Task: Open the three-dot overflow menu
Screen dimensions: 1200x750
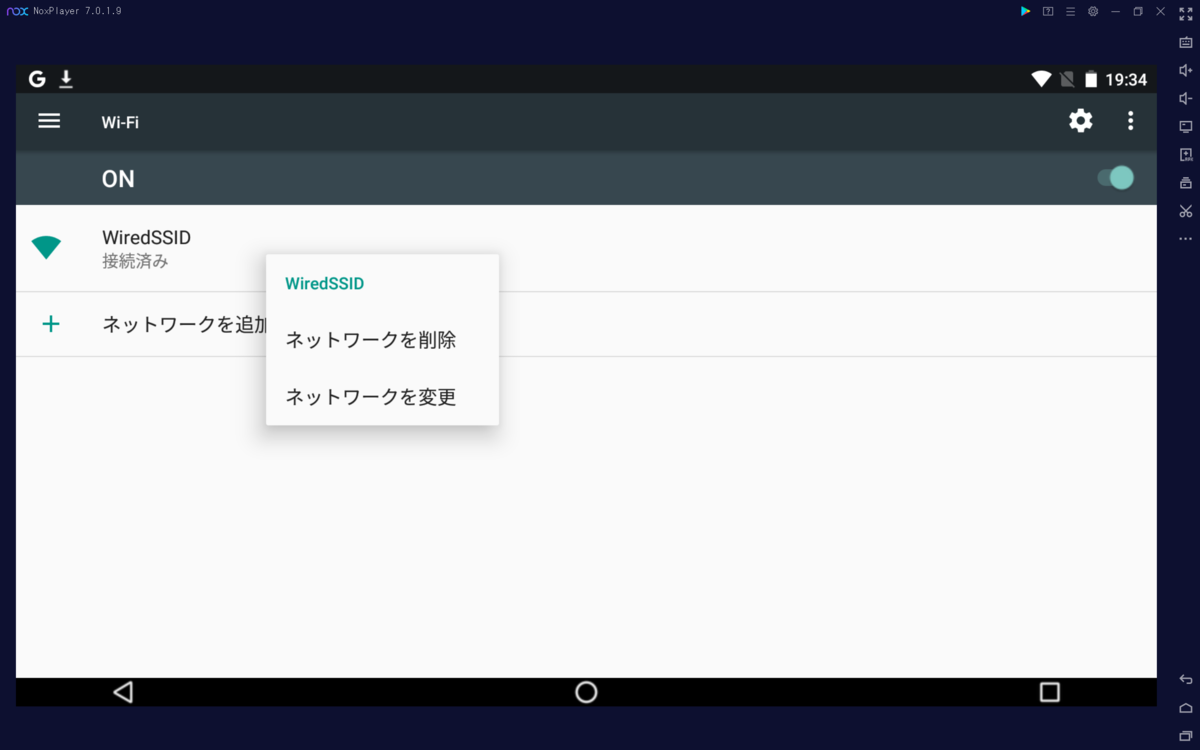Action: point(1131,121)
